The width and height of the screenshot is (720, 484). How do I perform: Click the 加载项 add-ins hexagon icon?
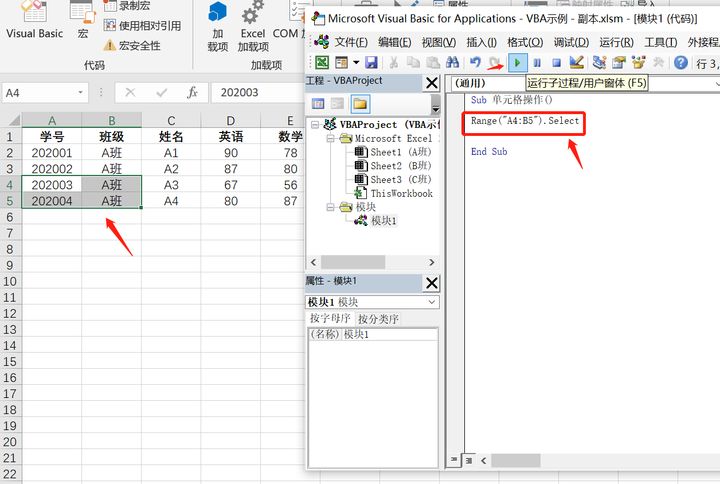218,13
